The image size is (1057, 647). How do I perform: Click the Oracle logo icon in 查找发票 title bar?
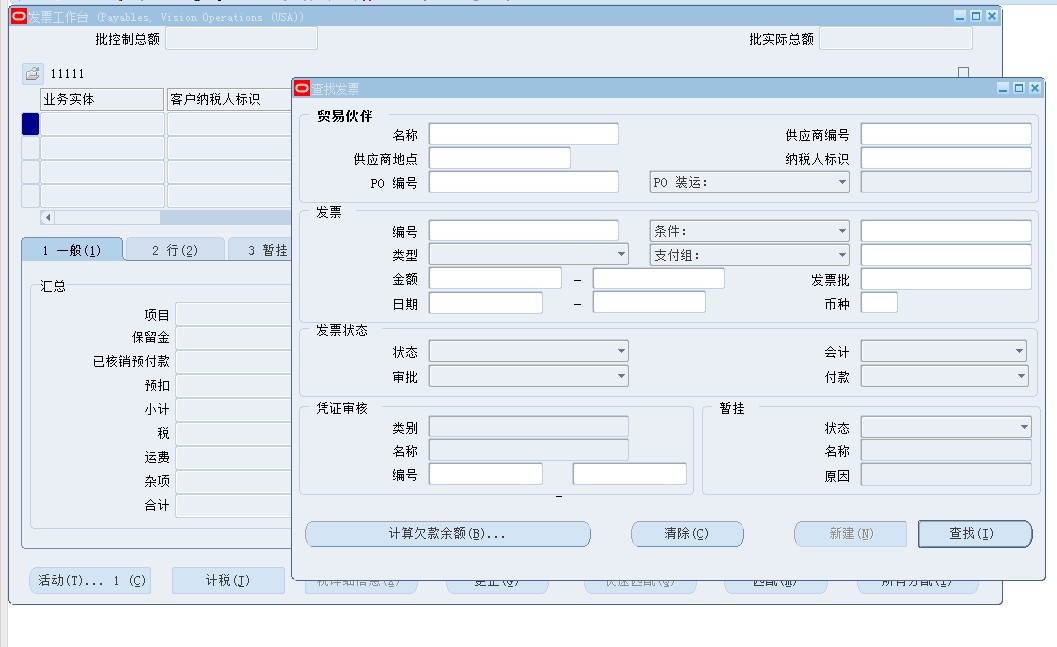pyautogui.click(x=301, y=88)
